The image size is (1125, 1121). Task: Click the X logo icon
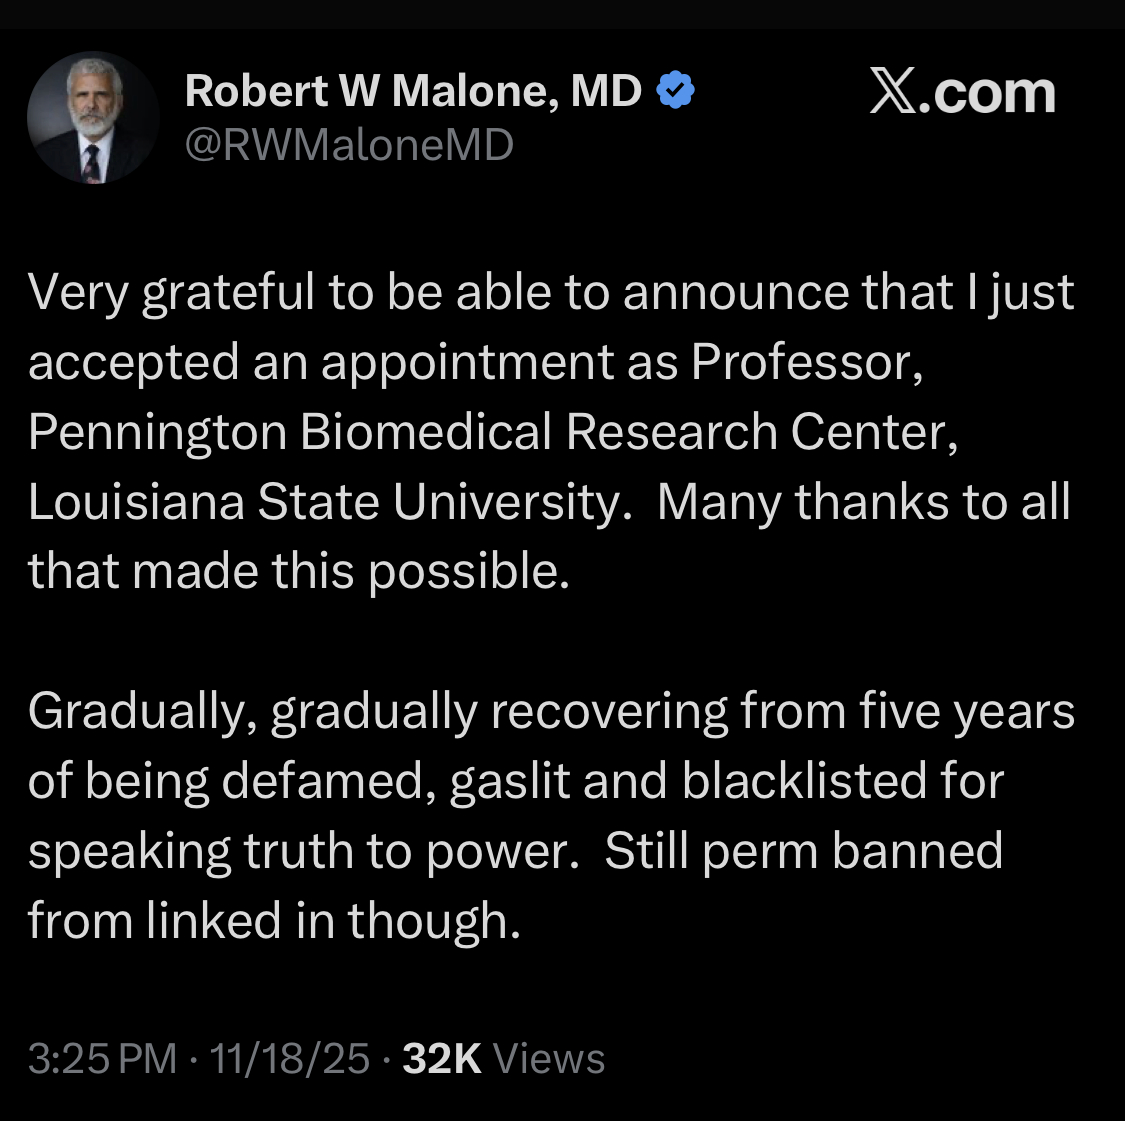pos(891,93)
